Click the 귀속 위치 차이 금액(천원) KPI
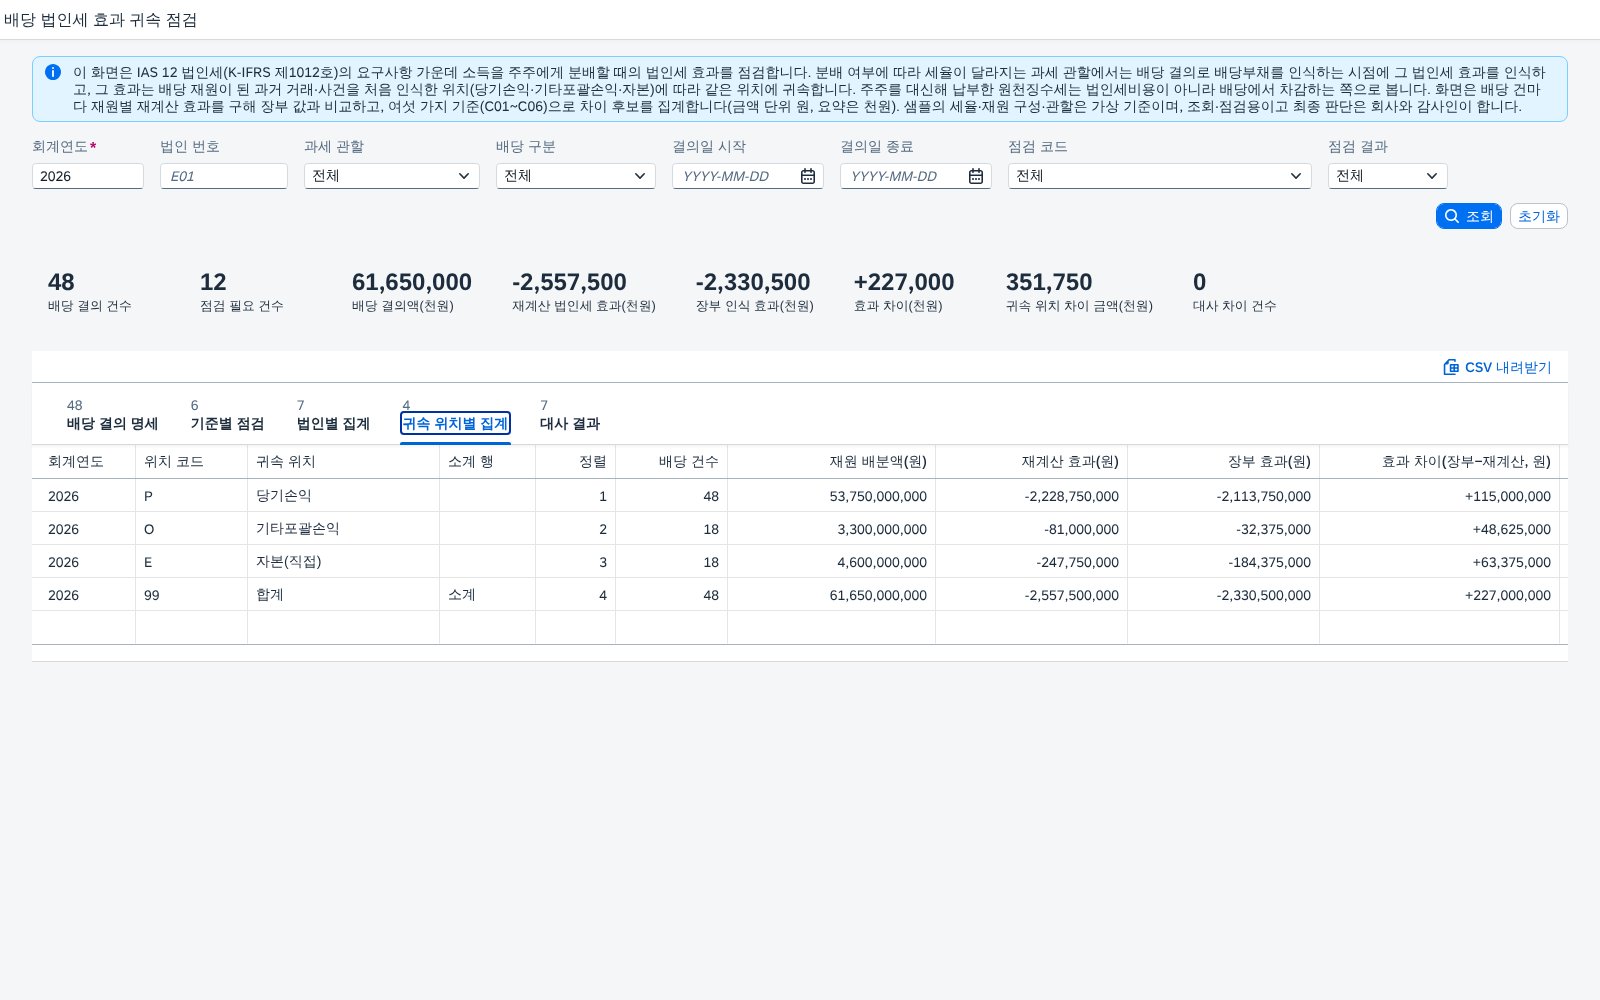1600x1000 pixels. point(1079,291)
